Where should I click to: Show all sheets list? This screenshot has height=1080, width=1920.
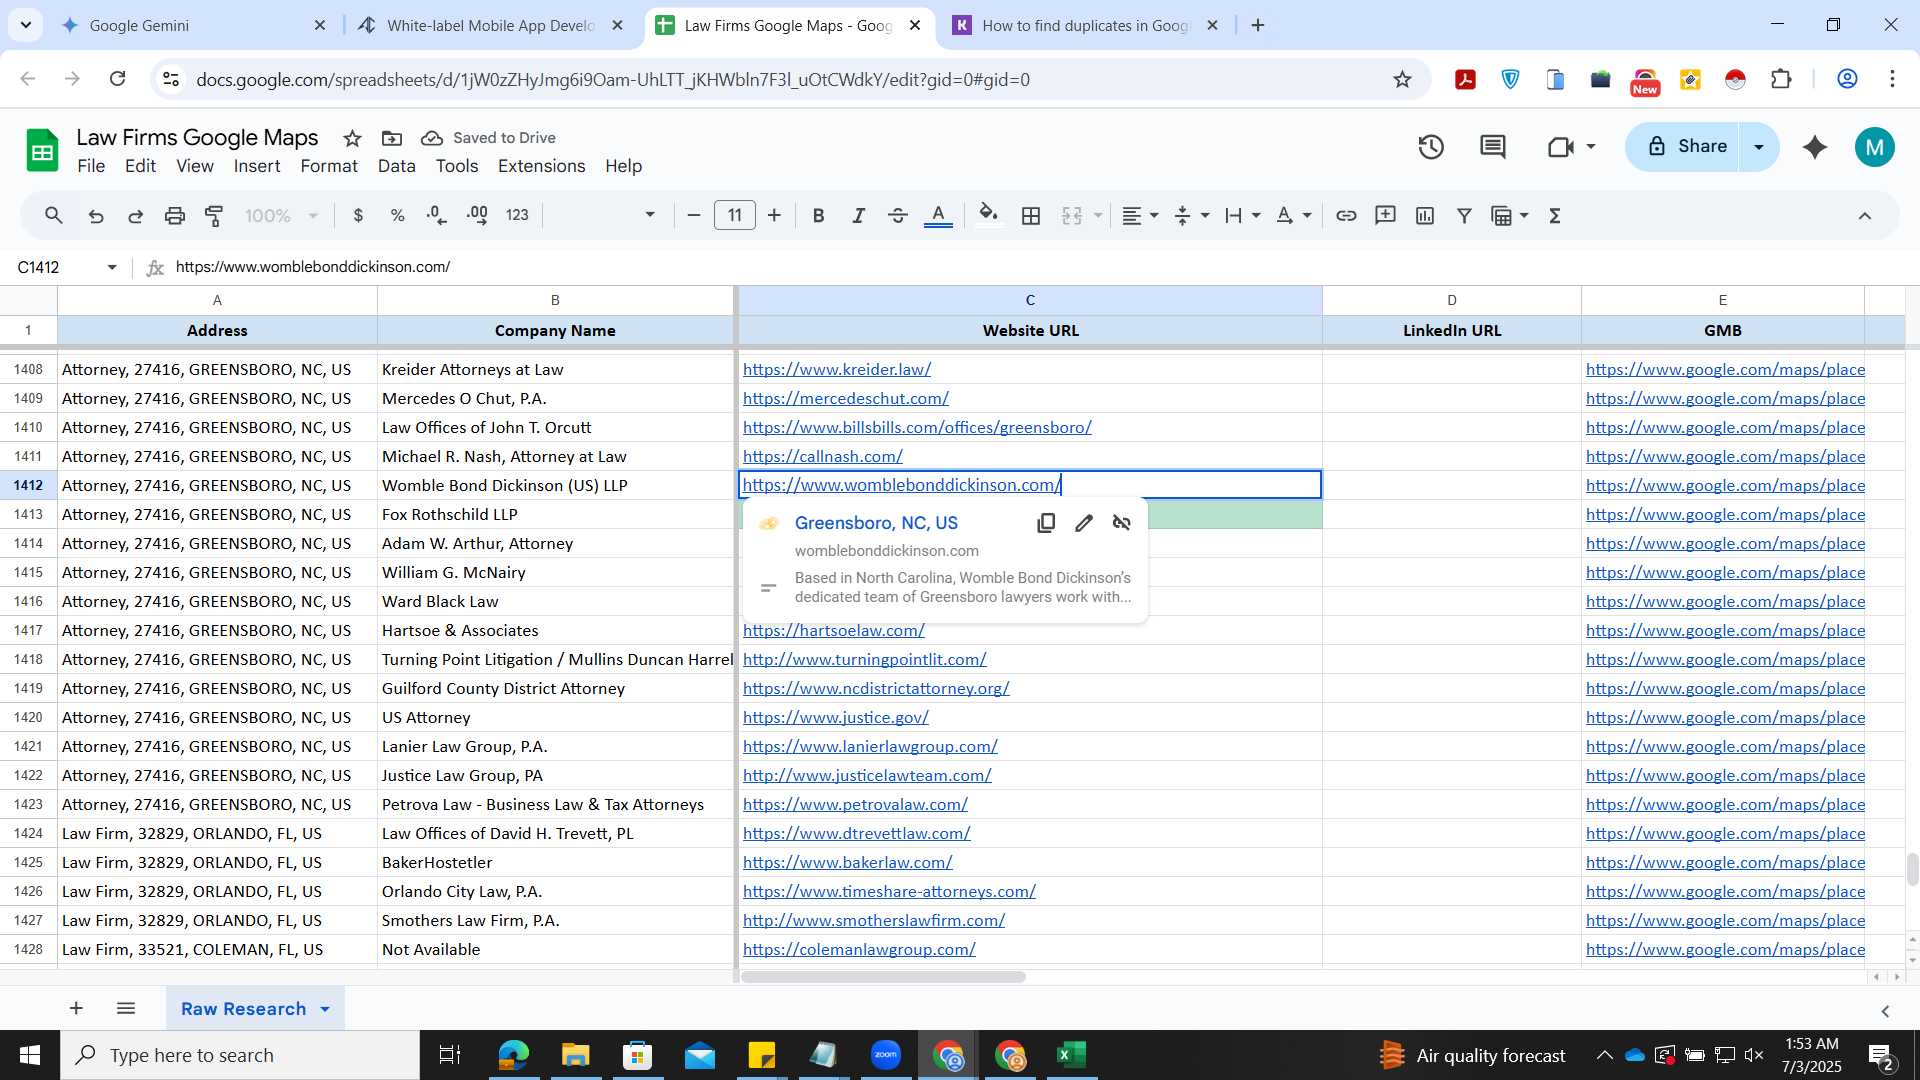tap(126, 1008)
